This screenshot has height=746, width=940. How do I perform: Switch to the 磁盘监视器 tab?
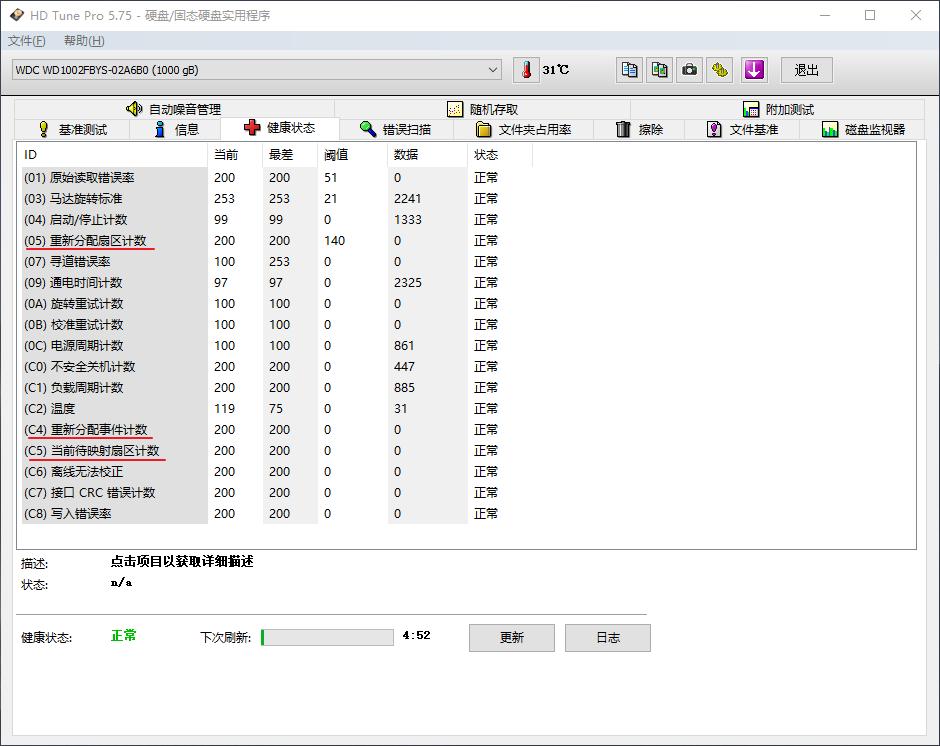[x=863, y=129]
